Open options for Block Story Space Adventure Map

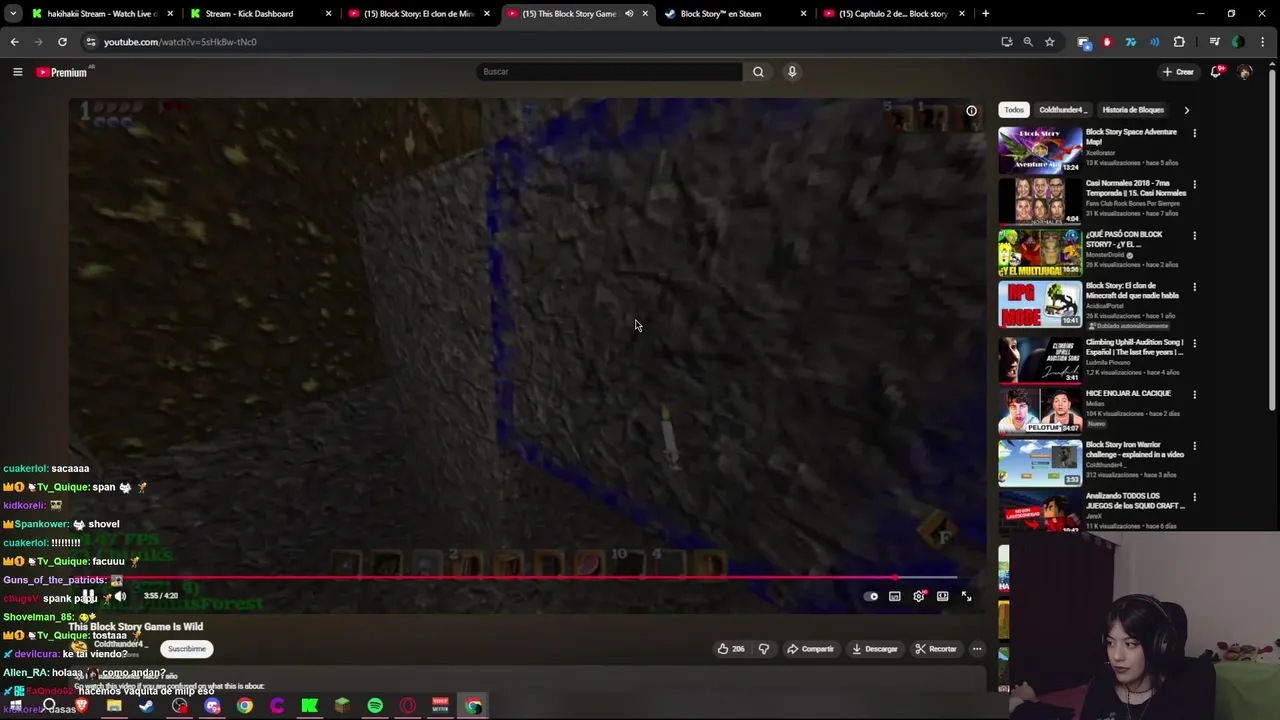tap(1194, 133)
